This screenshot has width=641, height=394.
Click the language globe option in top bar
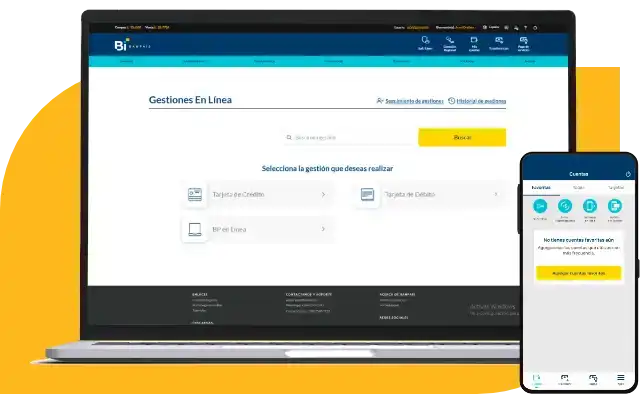click(491, 27)
